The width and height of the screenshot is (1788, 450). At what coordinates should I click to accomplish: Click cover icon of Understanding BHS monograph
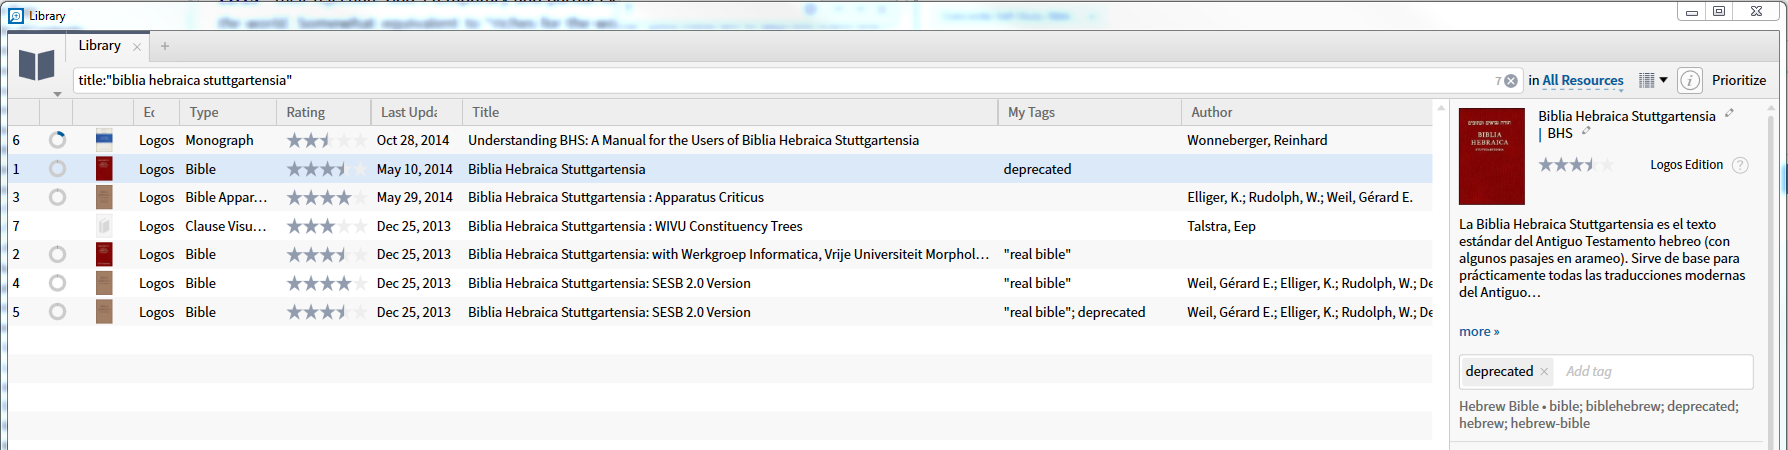[104, 140]
